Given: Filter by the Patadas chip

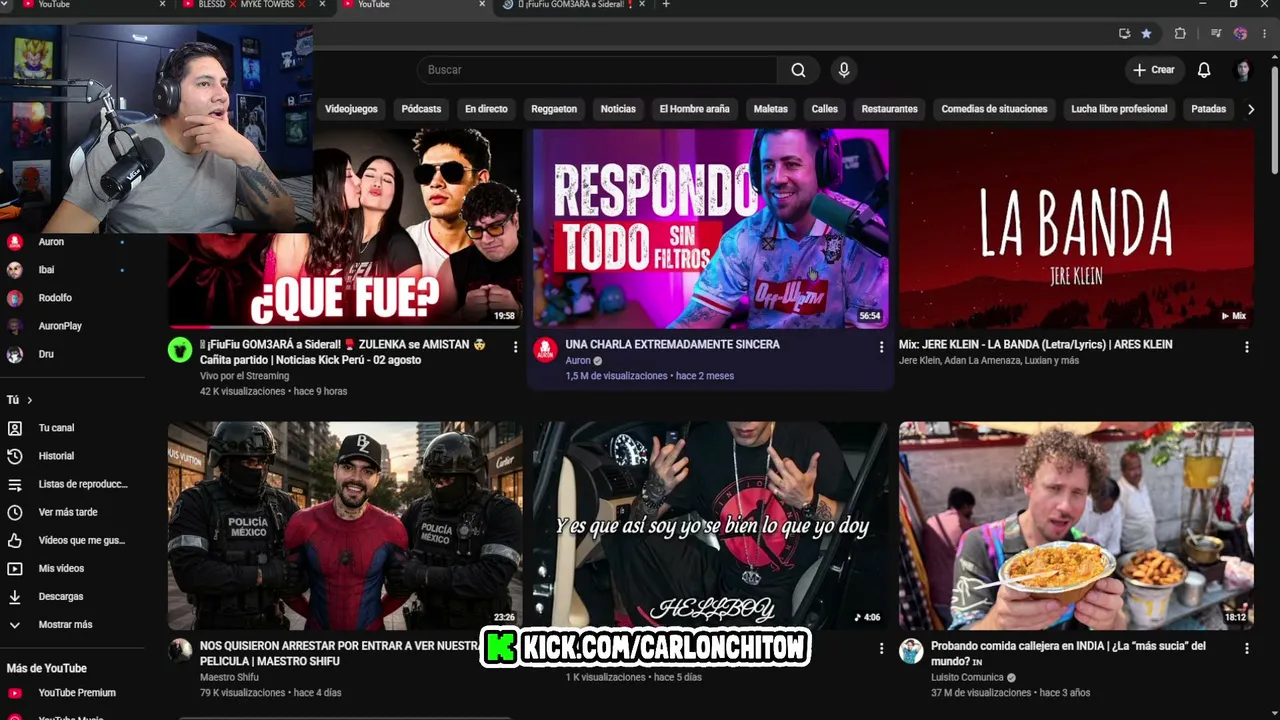Looking at the screenshot, I should click(x=1208, y=109).
